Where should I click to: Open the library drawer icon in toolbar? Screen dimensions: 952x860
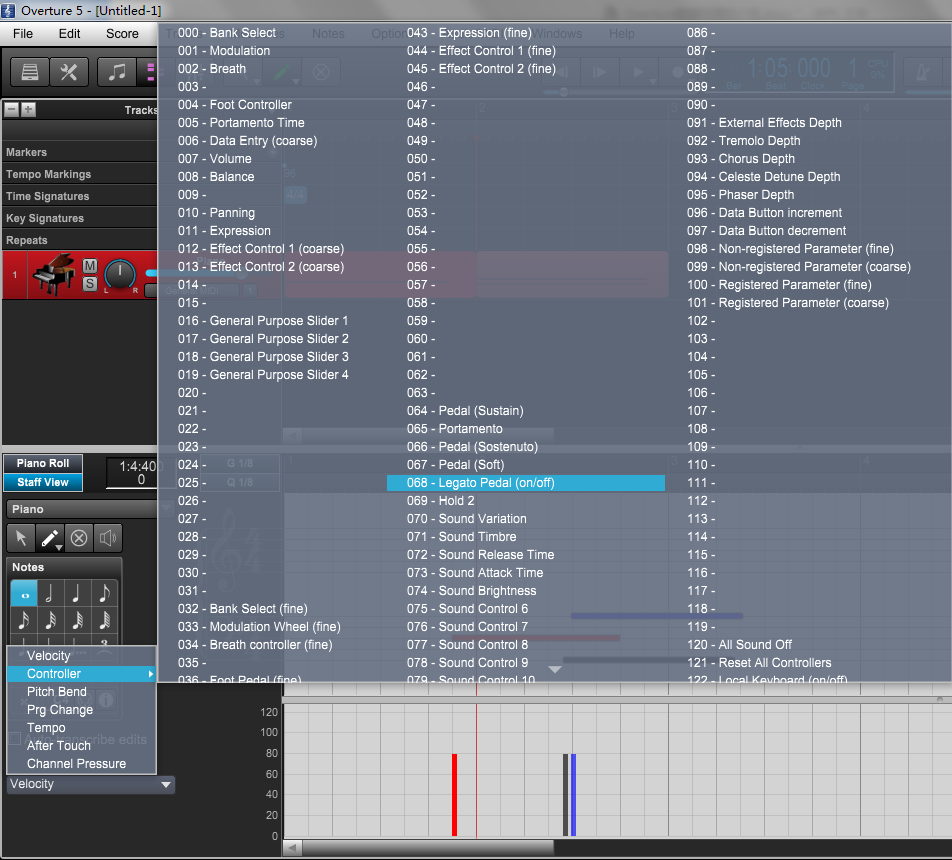pos(30,72)
